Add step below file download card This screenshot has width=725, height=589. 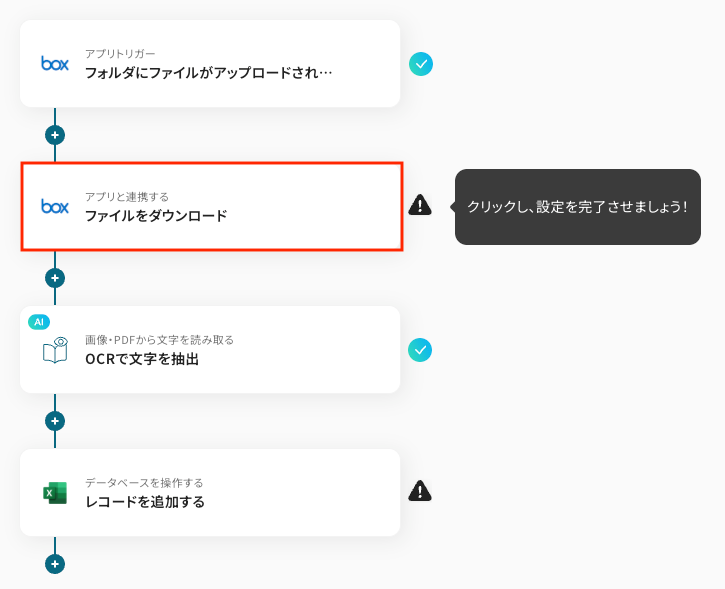[55, 278]
